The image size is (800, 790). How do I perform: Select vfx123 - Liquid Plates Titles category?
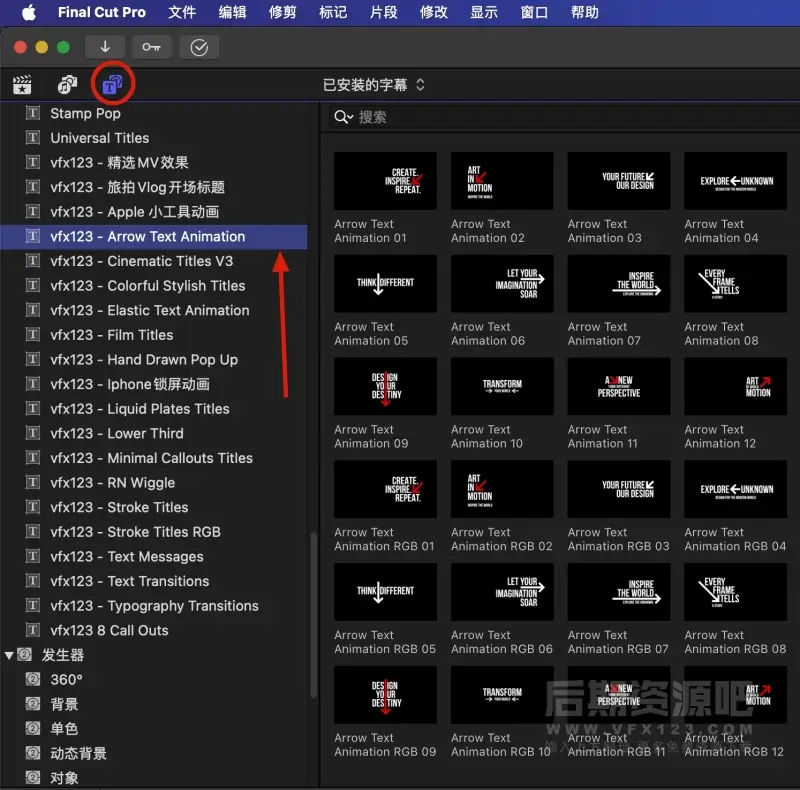point(140,409)
